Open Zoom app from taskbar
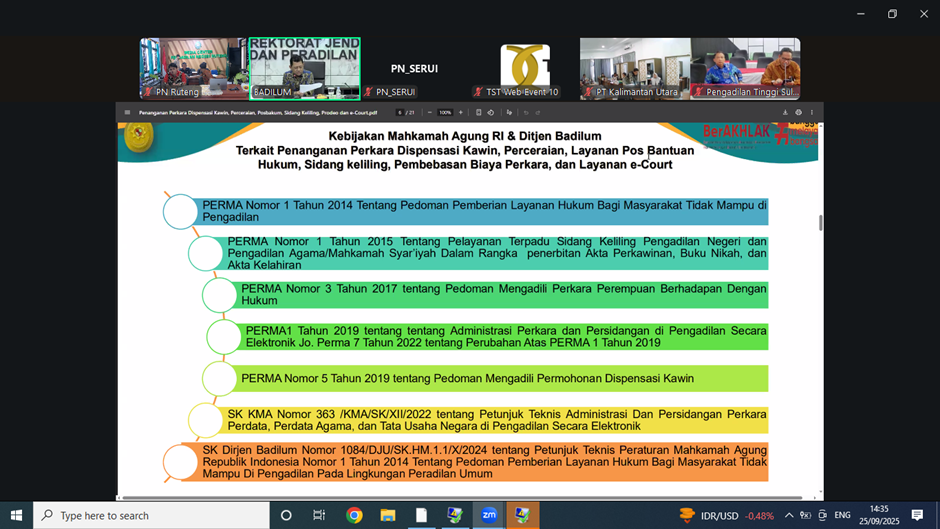The image size is (940, 529). 489,515
